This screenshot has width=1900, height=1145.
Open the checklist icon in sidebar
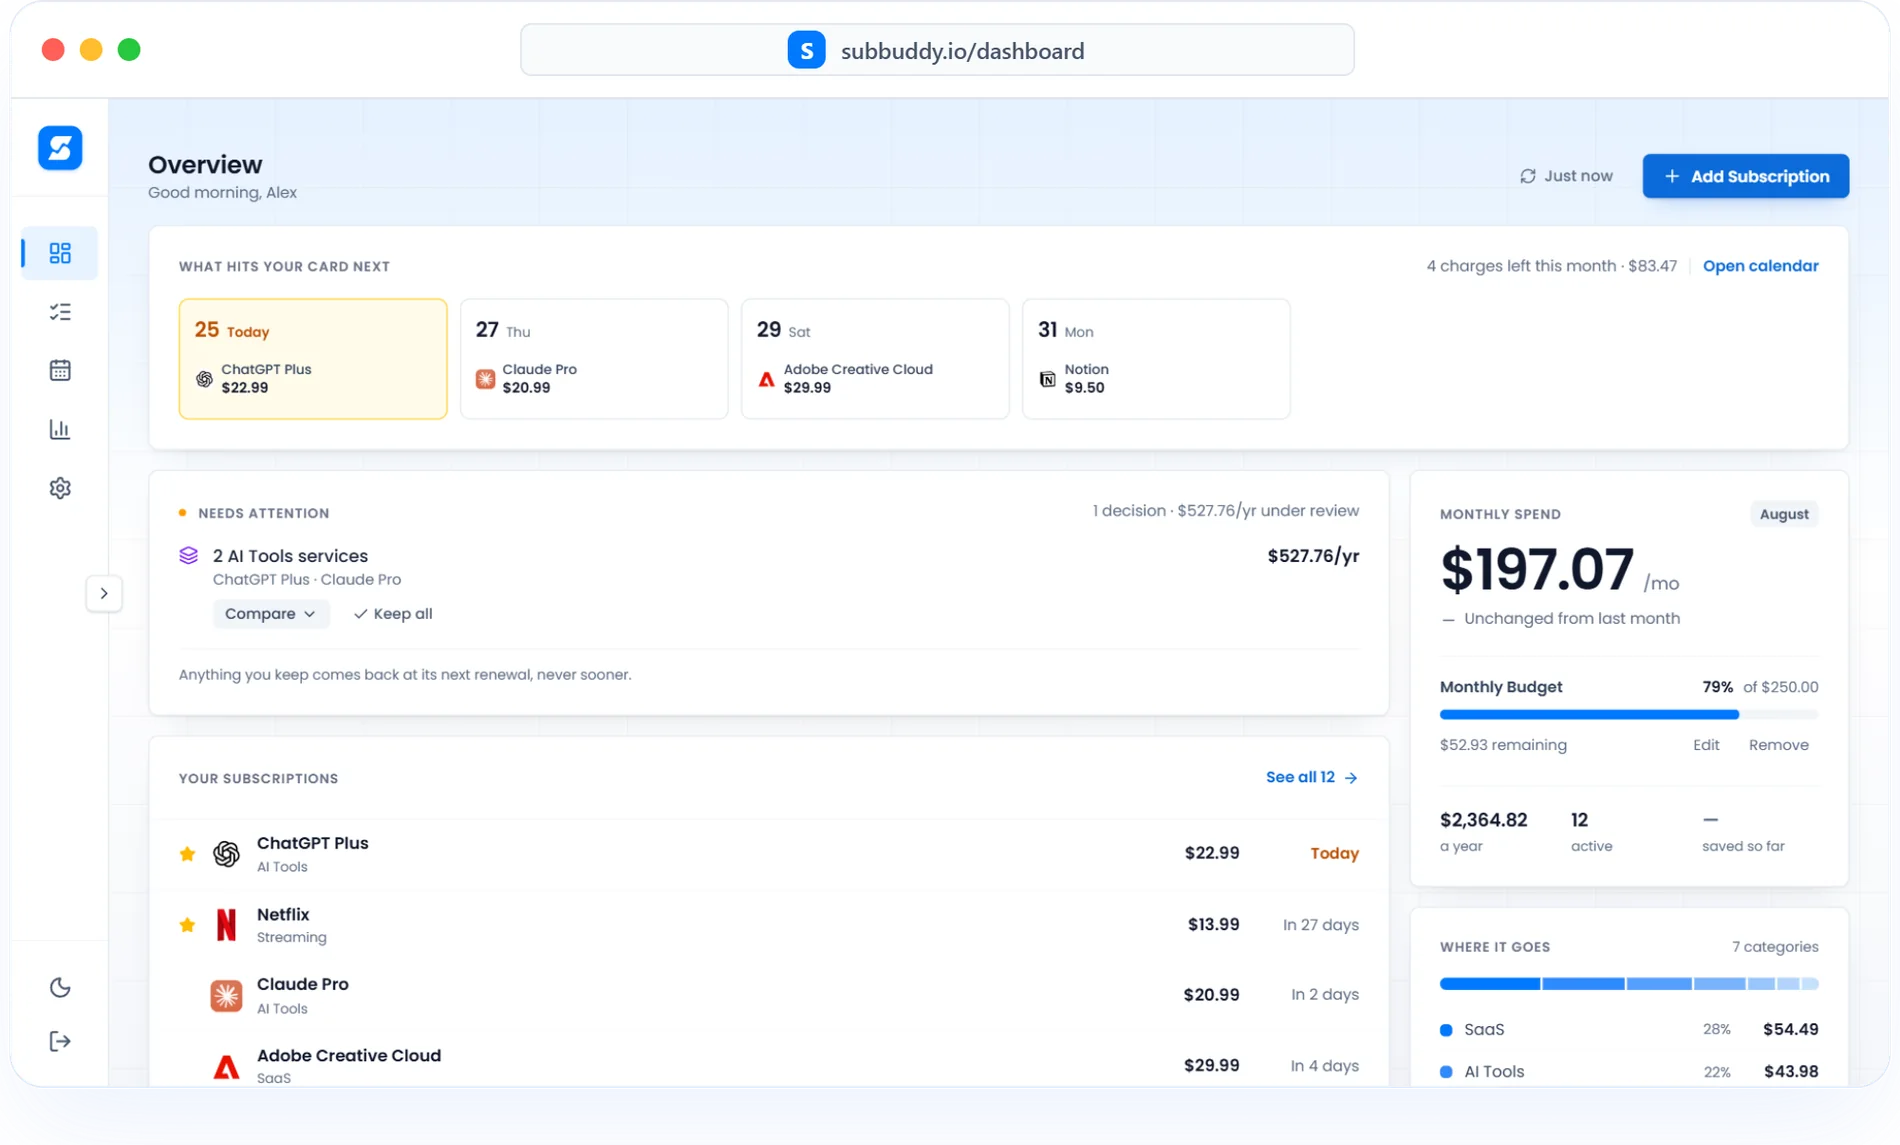click(60, 312)
